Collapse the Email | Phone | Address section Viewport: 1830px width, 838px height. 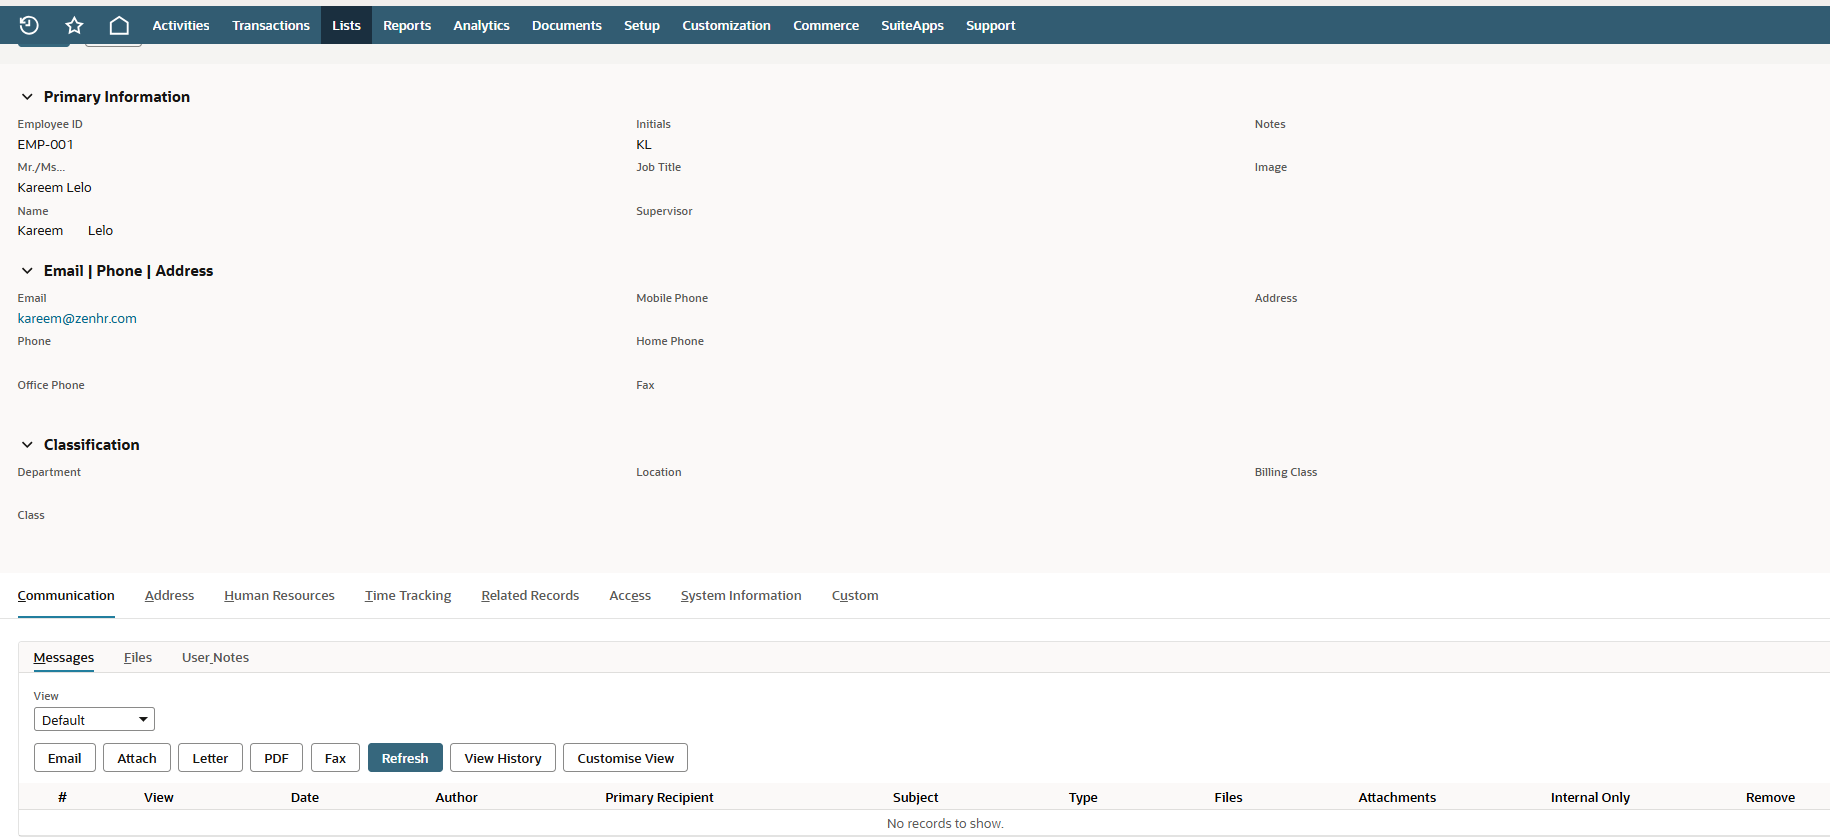pos(27,271)
